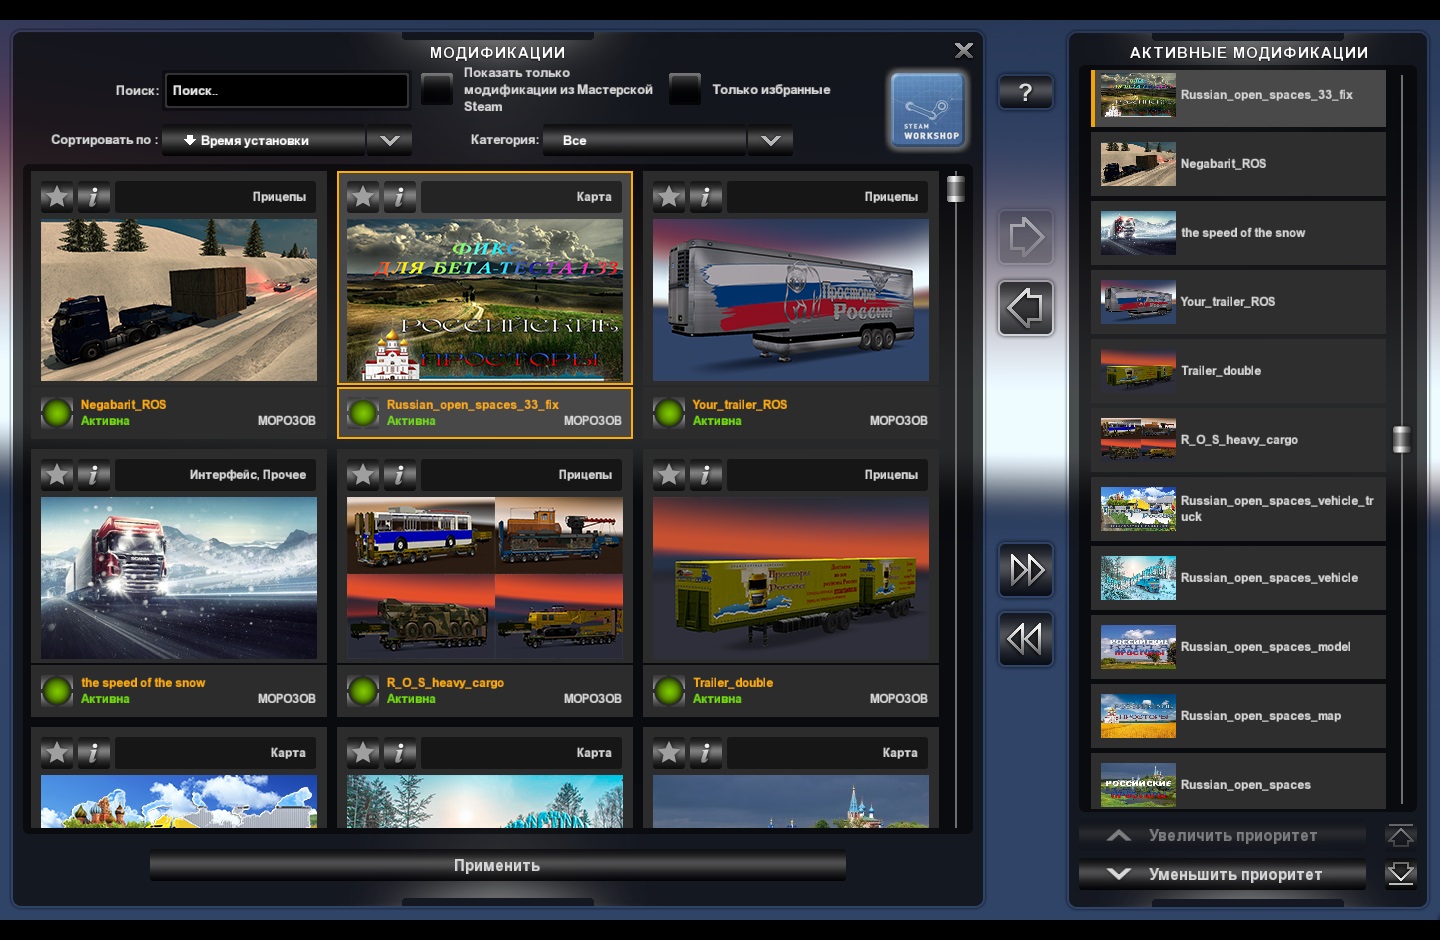Viewport: 1440px width, 940px height.
Task: Move mod to top priority icon
Action: pyautogui.click(x=1401, y=835)
